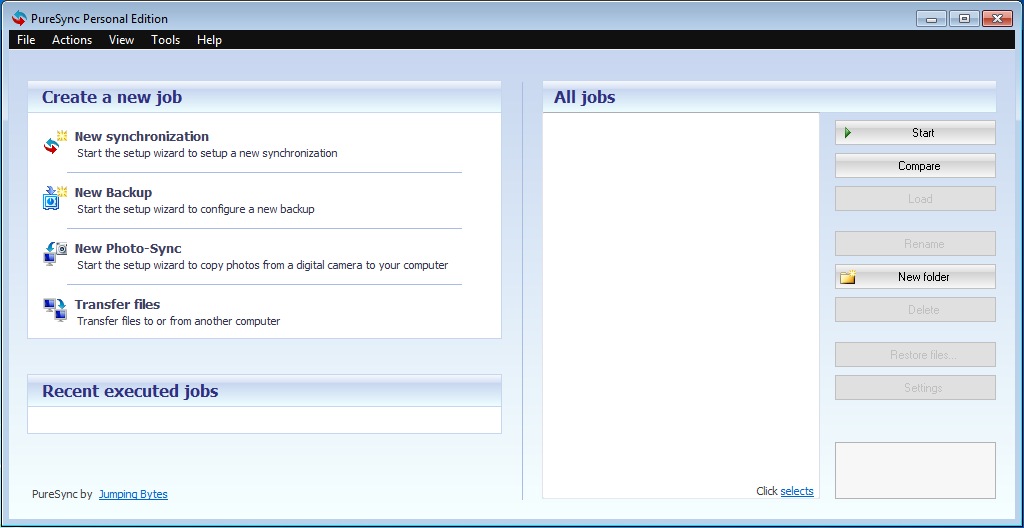The width and height of the screenshot is (1024, 528).
Task: Click the New synchronization arrows icon
Action: point(54,144)
